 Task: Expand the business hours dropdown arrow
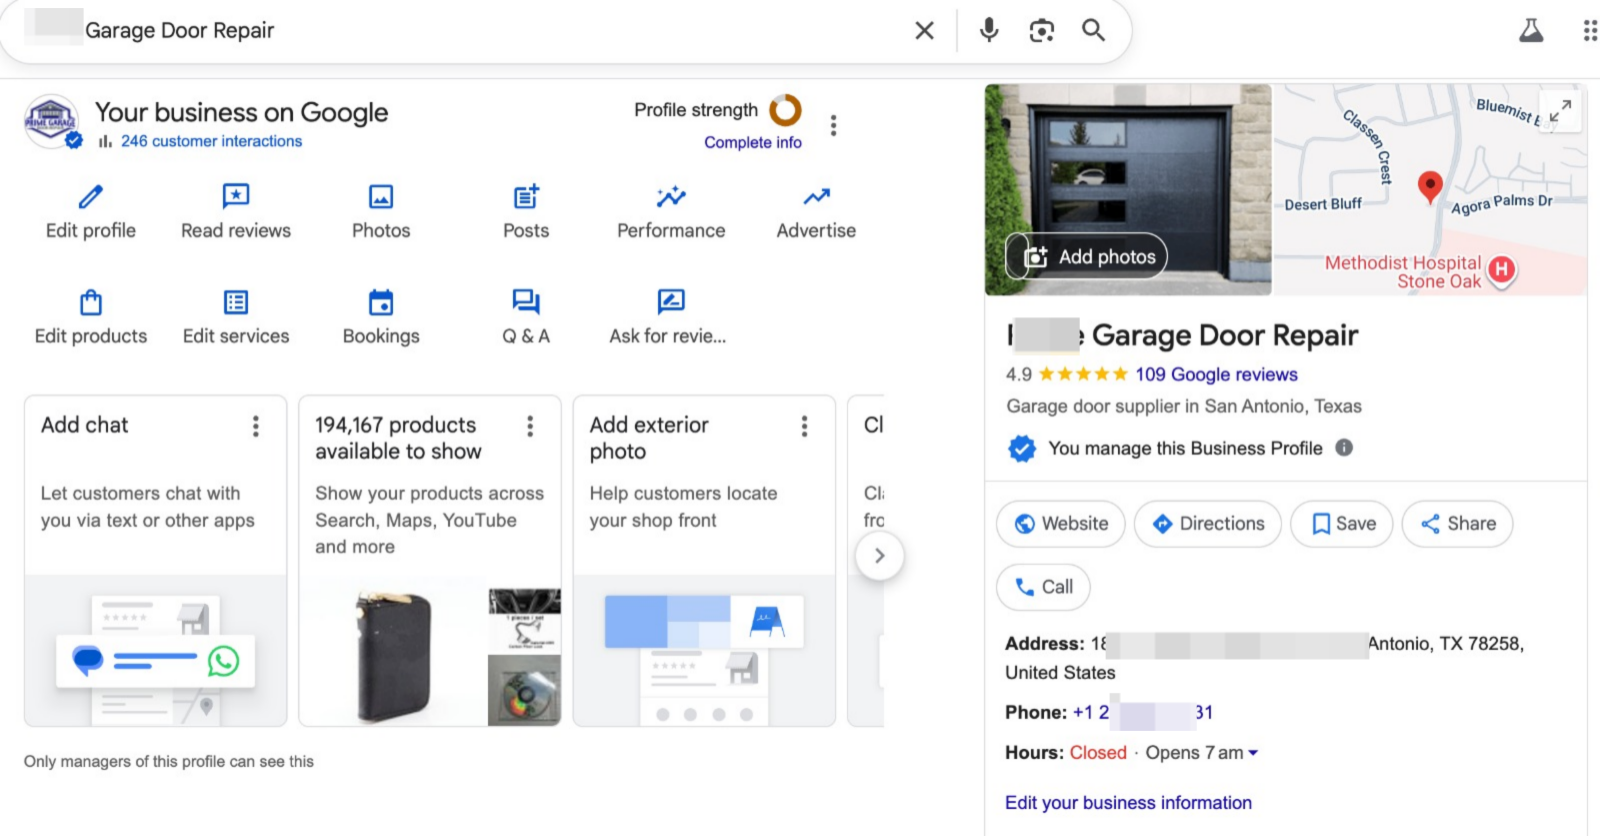tap(1253, 753)
